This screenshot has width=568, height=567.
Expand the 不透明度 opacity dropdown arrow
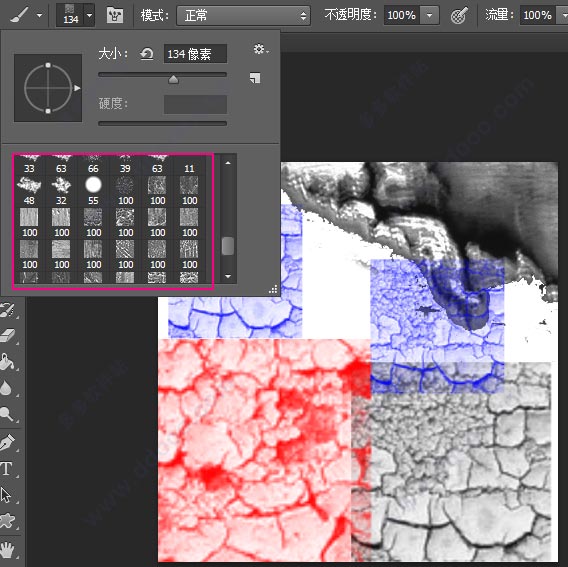[430, 15]
